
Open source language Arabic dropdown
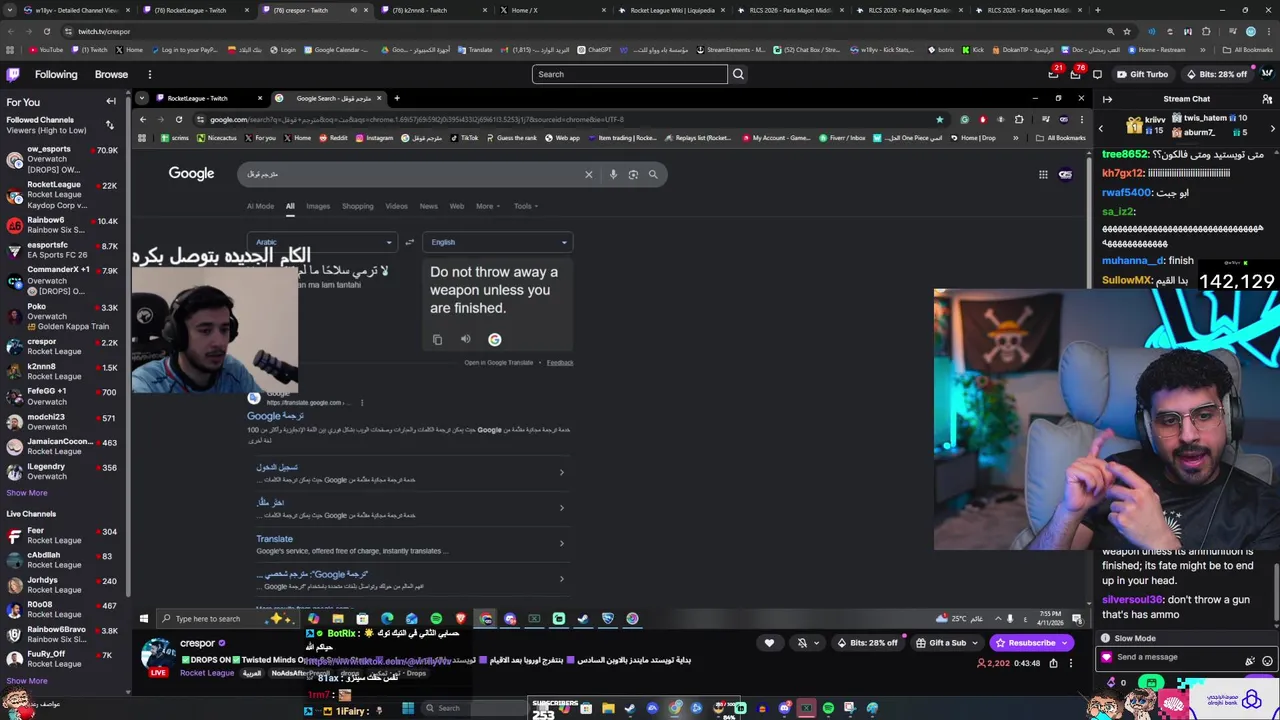click(x=323, y=242)
